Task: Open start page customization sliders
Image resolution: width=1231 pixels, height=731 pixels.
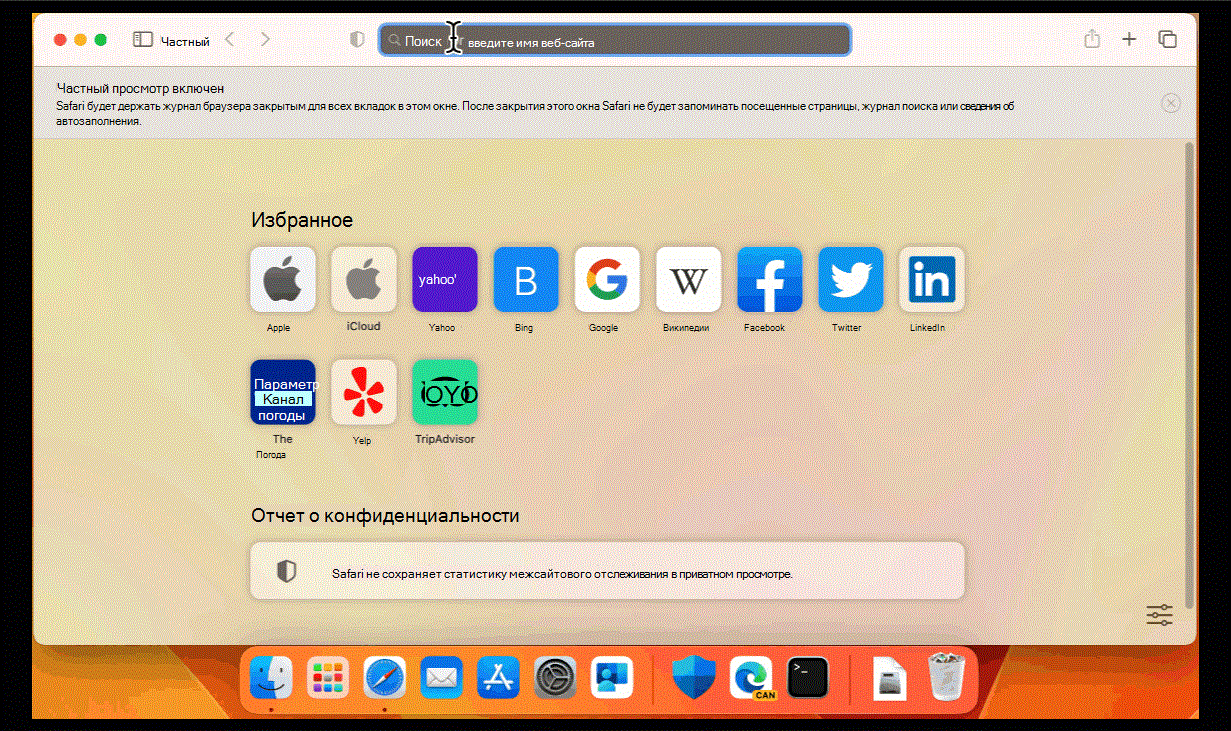Action: coord(1160,615)
